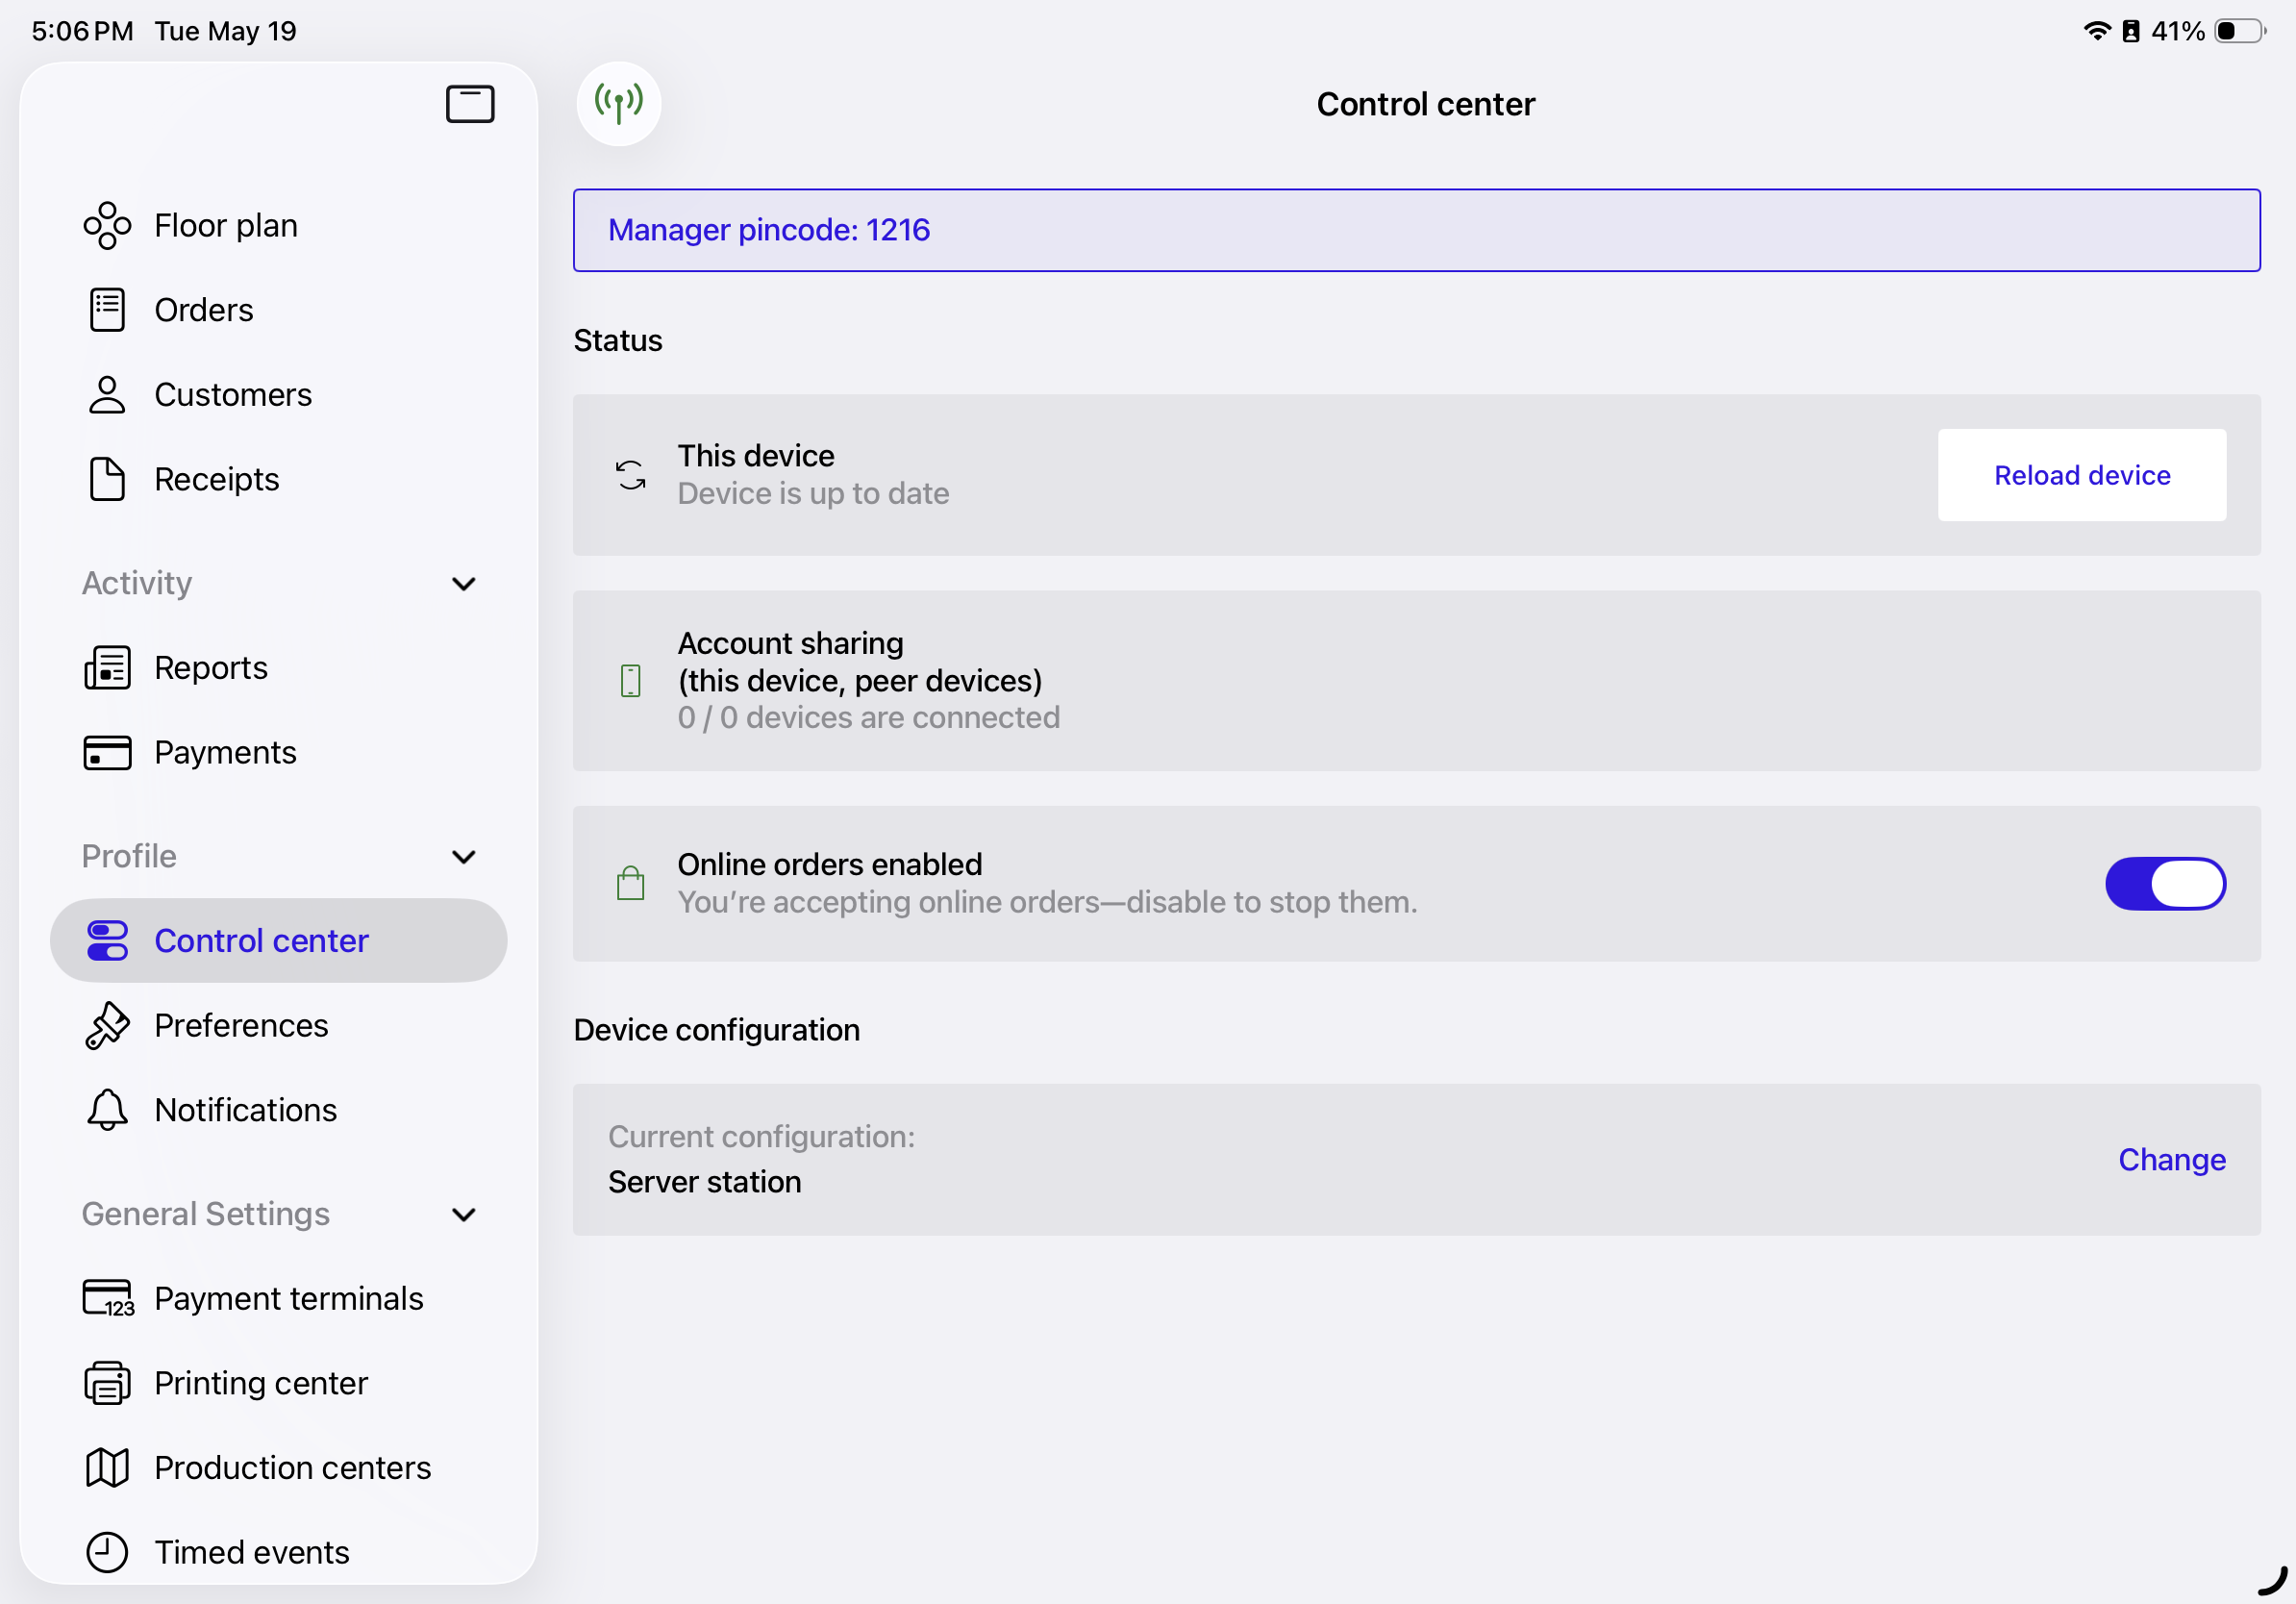Tap the Wi-Fi status icon

point(2097,31)
